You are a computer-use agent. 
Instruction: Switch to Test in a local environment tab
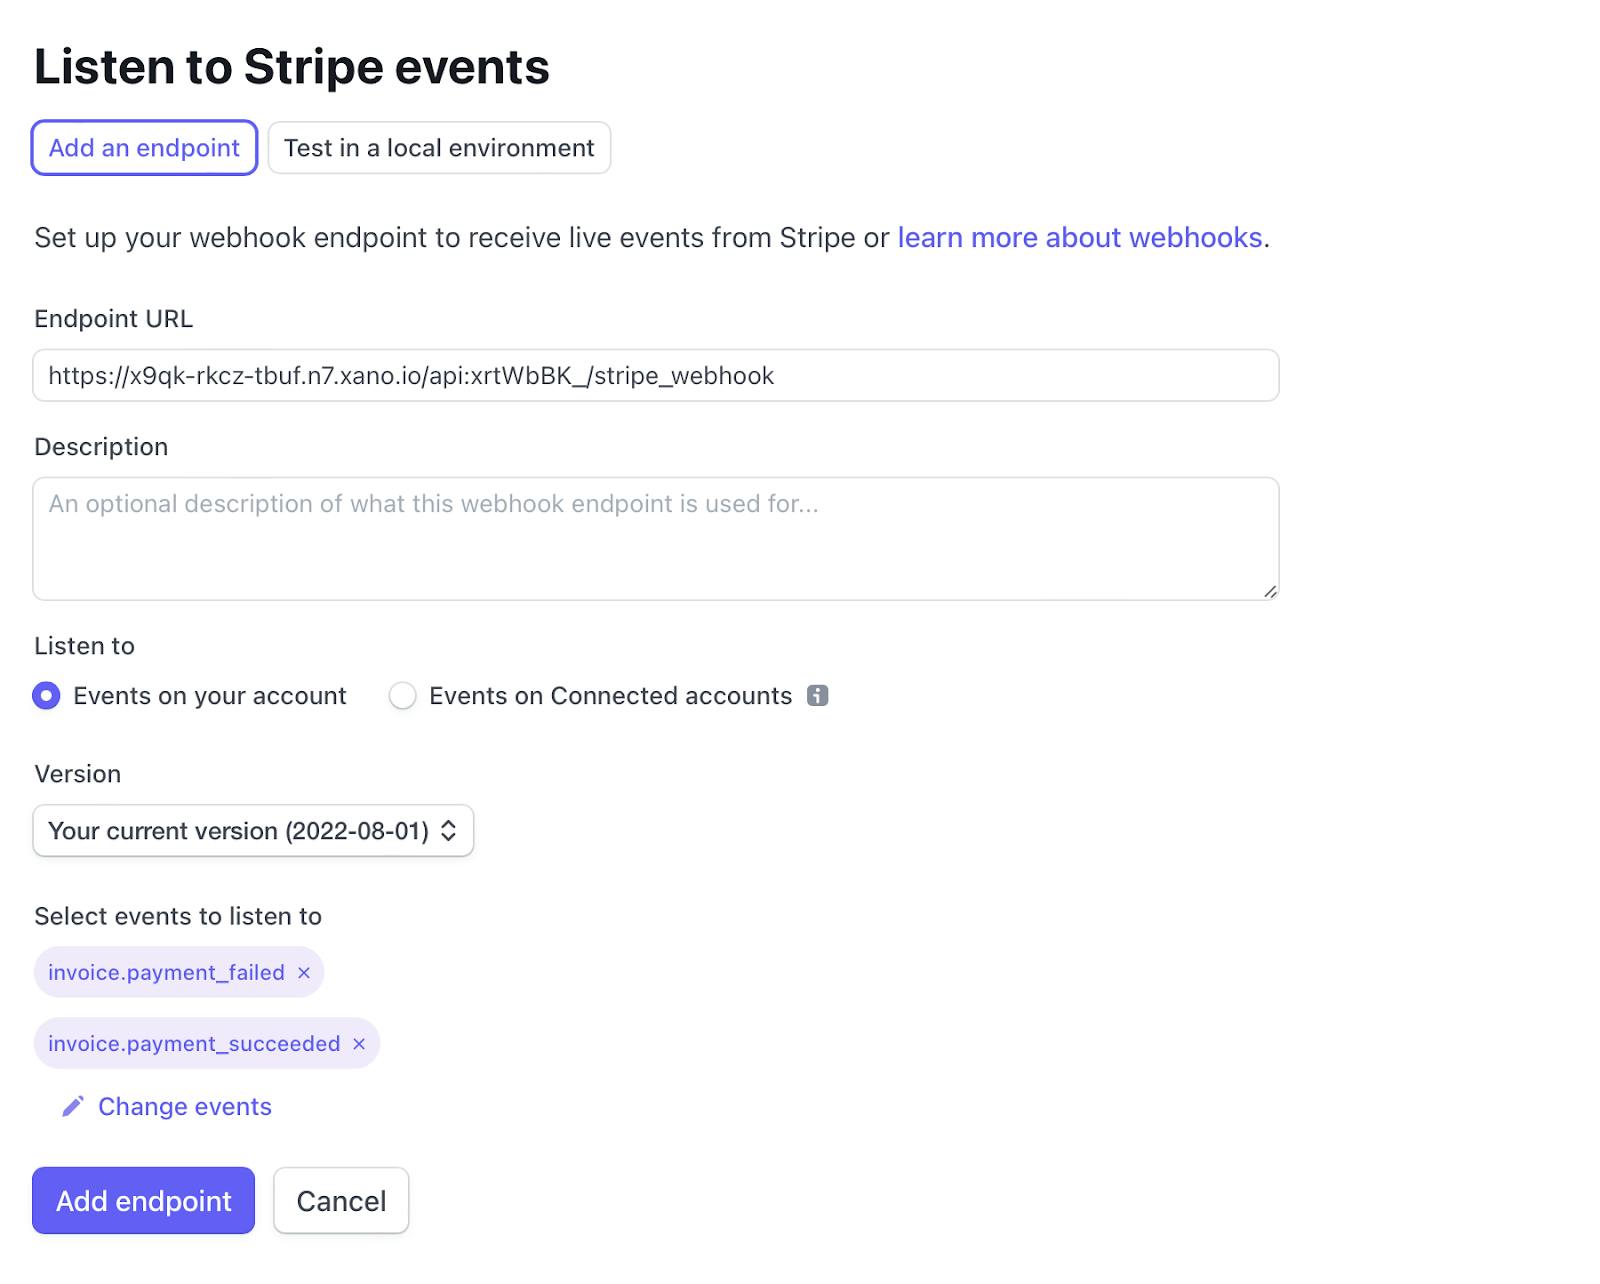pyautogui.click(x=439, y=148)
